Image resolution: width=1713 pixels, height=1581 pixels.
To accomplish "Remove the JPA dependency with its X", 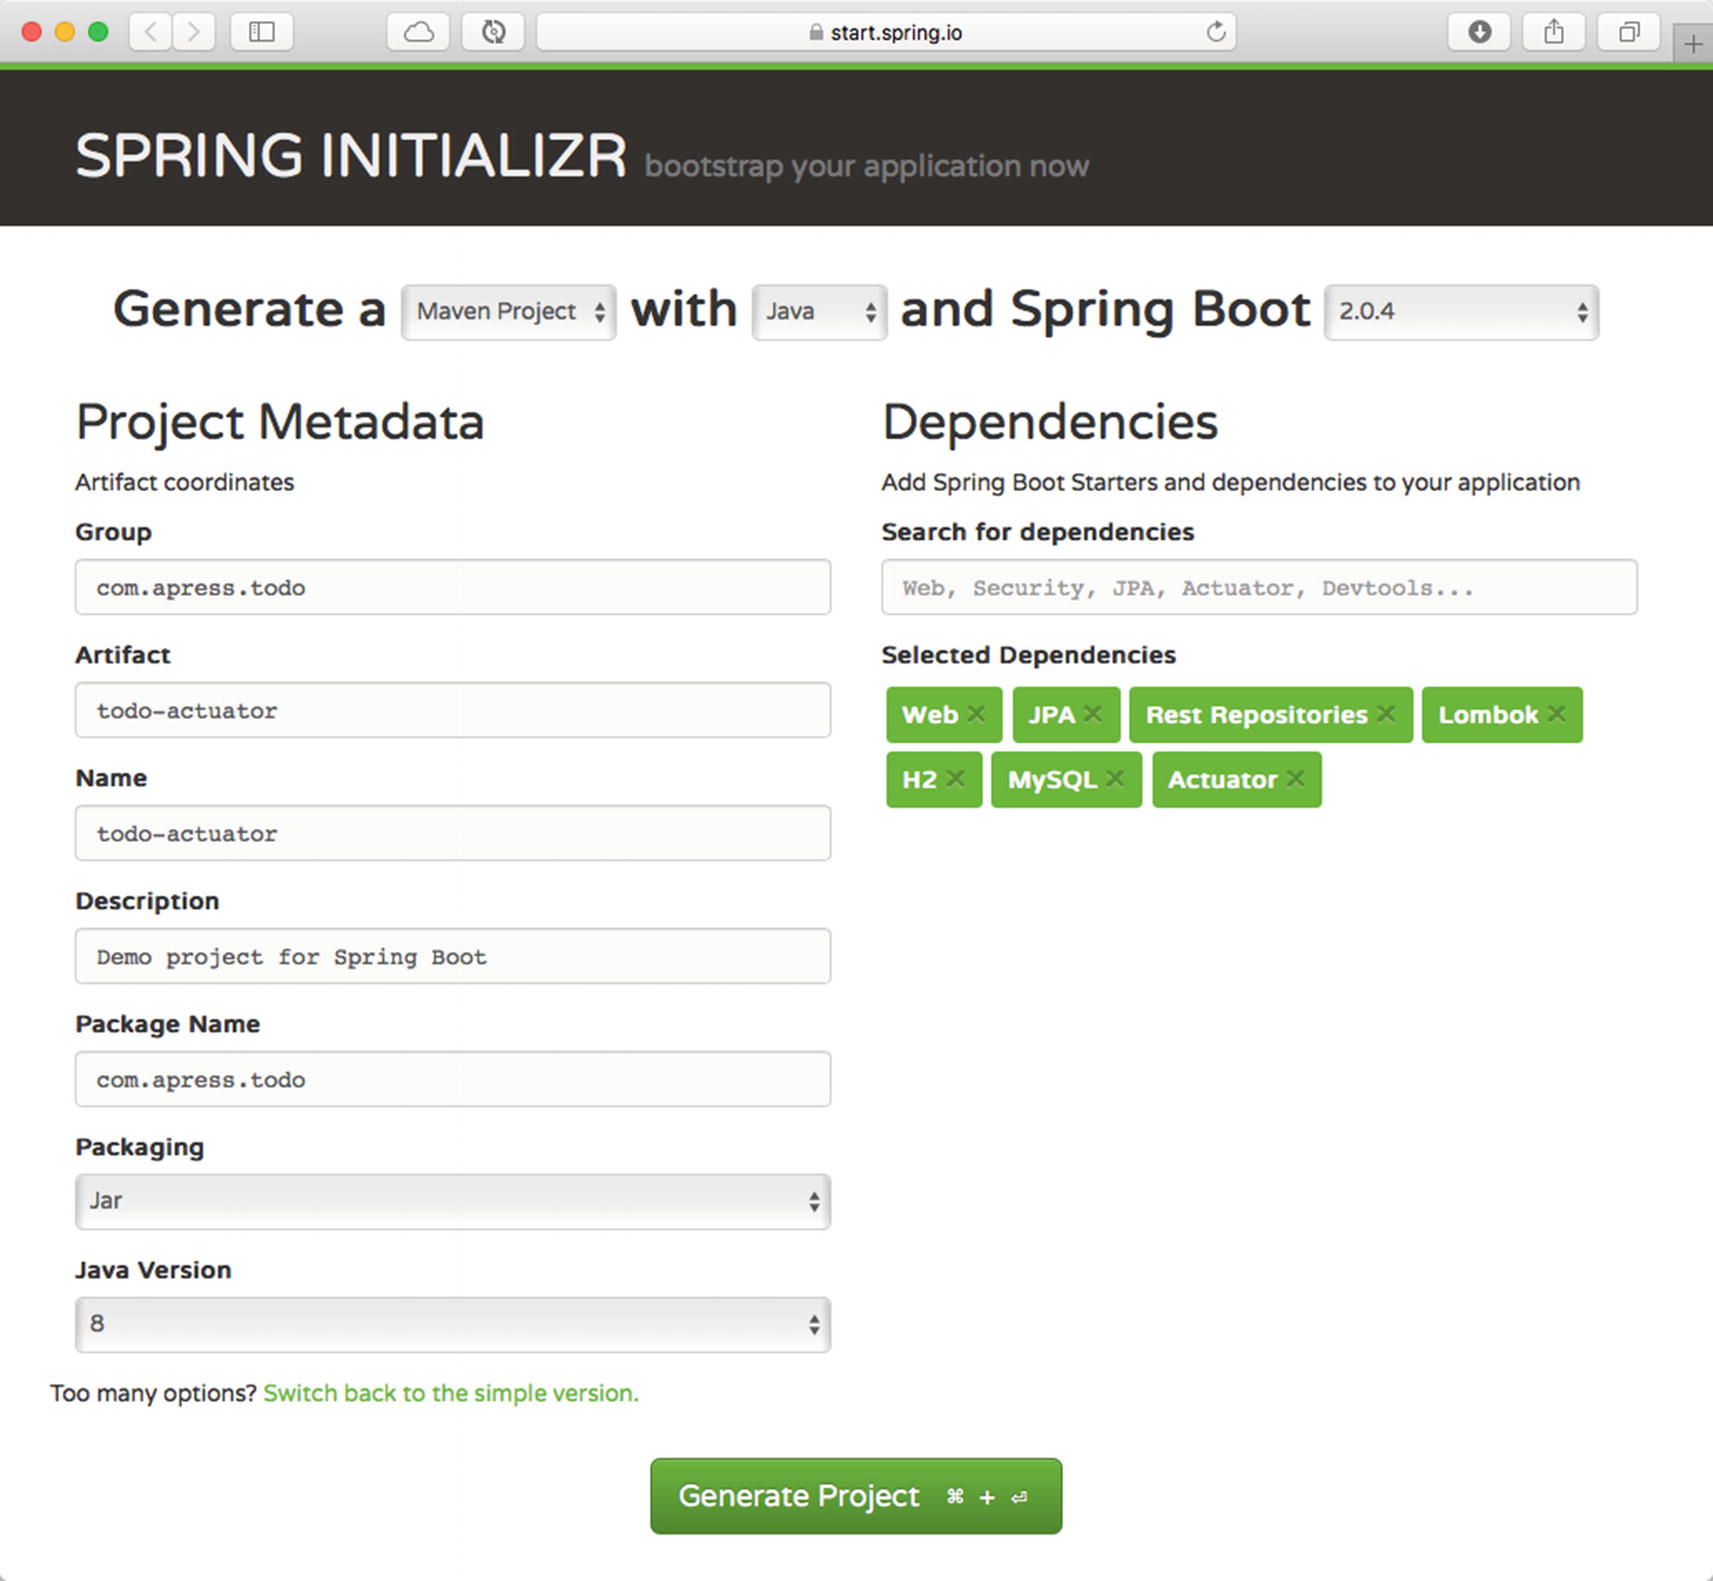I will click(1093, 714).
